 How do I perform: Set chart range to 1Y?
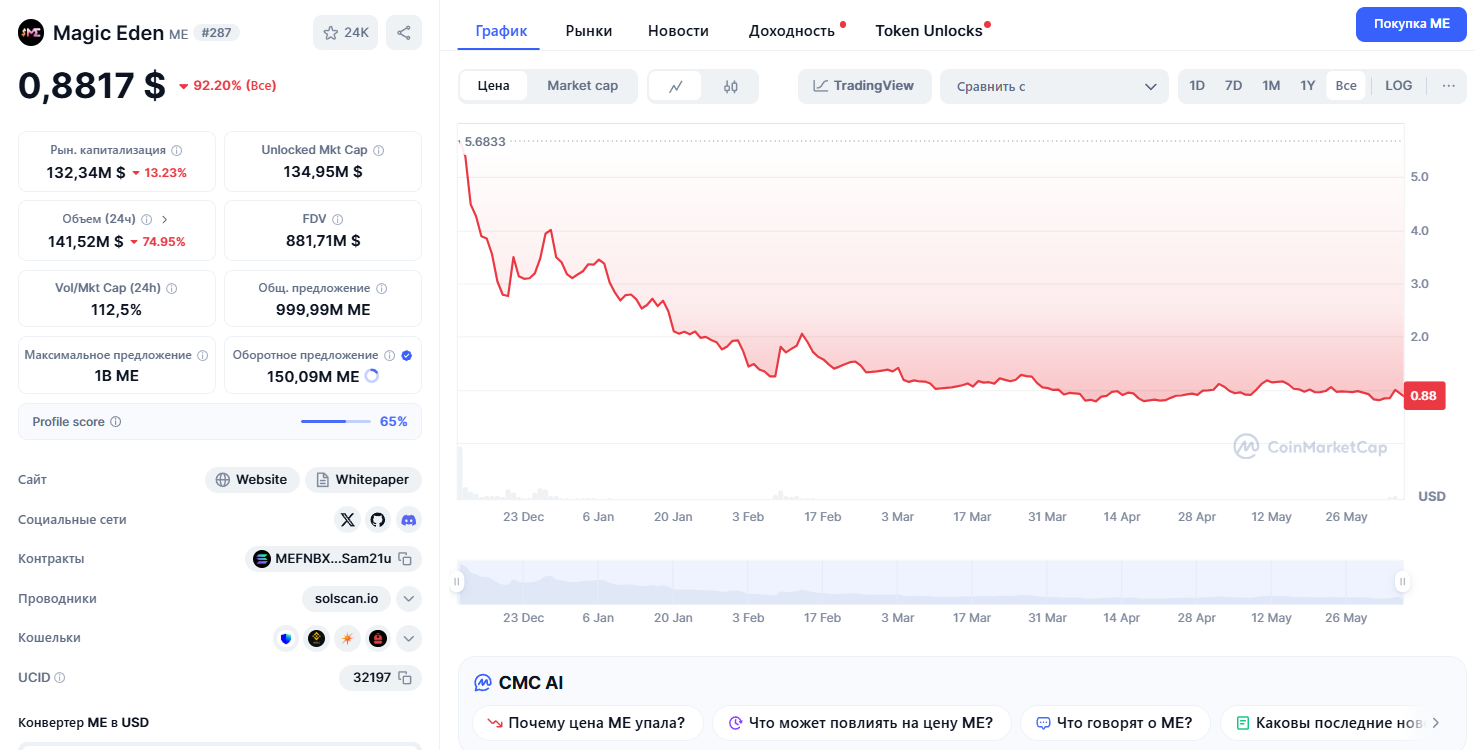1307,86
